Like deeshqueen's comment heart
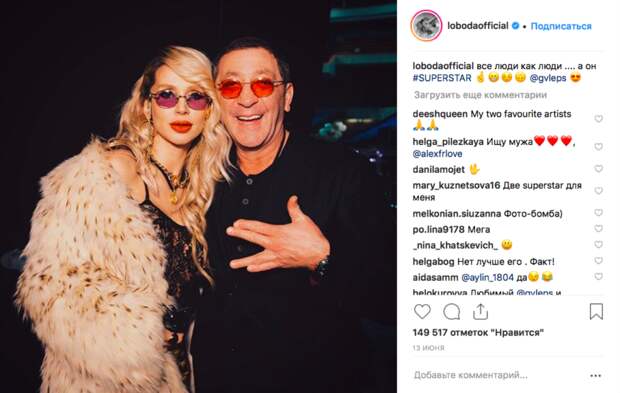The image size is (620, 393). click(x=598, y=119)
